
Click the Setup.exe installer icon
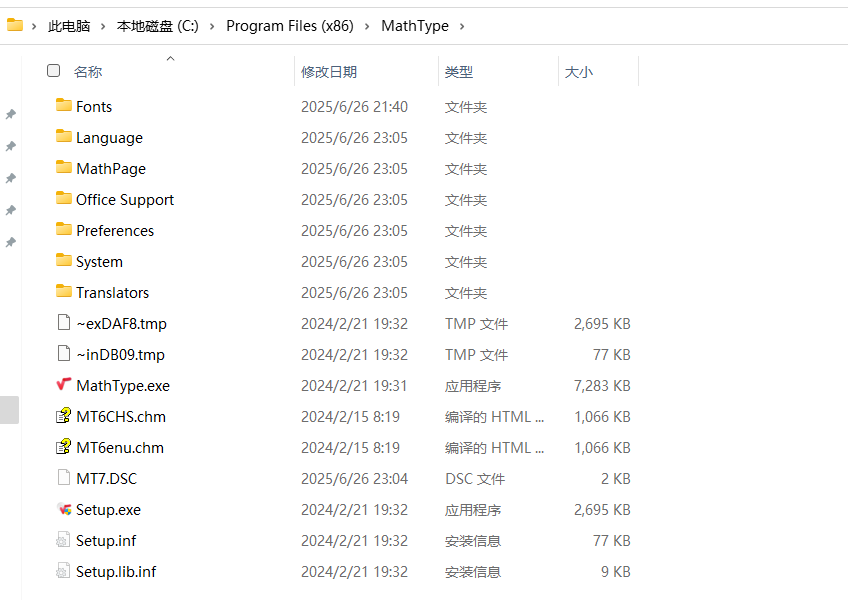(64, 509)
